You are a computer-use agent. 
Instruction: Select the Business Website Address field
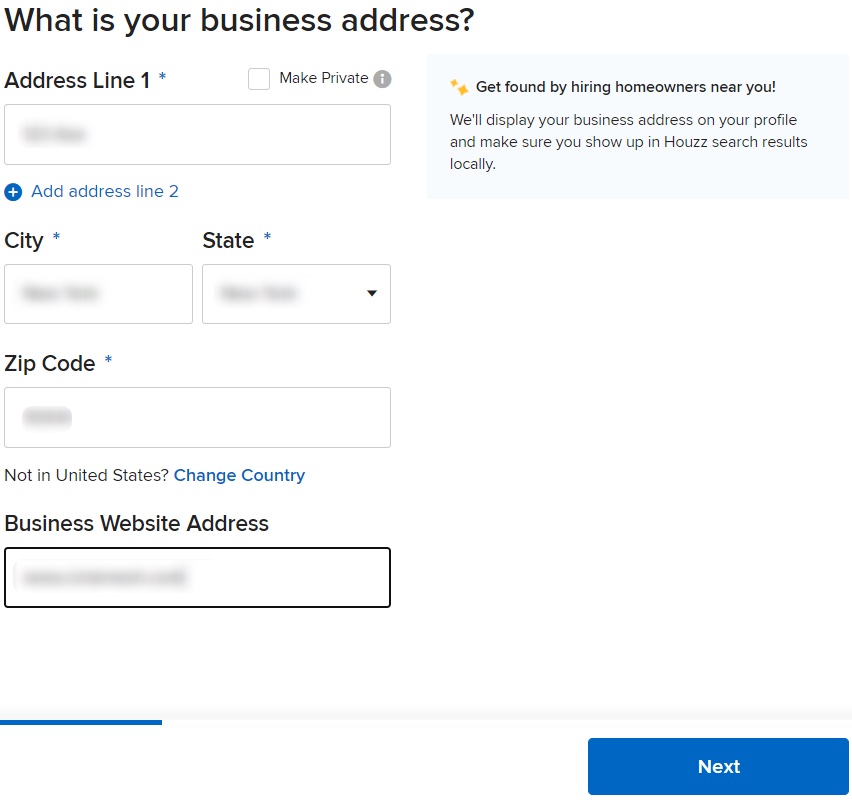point(197,577)
